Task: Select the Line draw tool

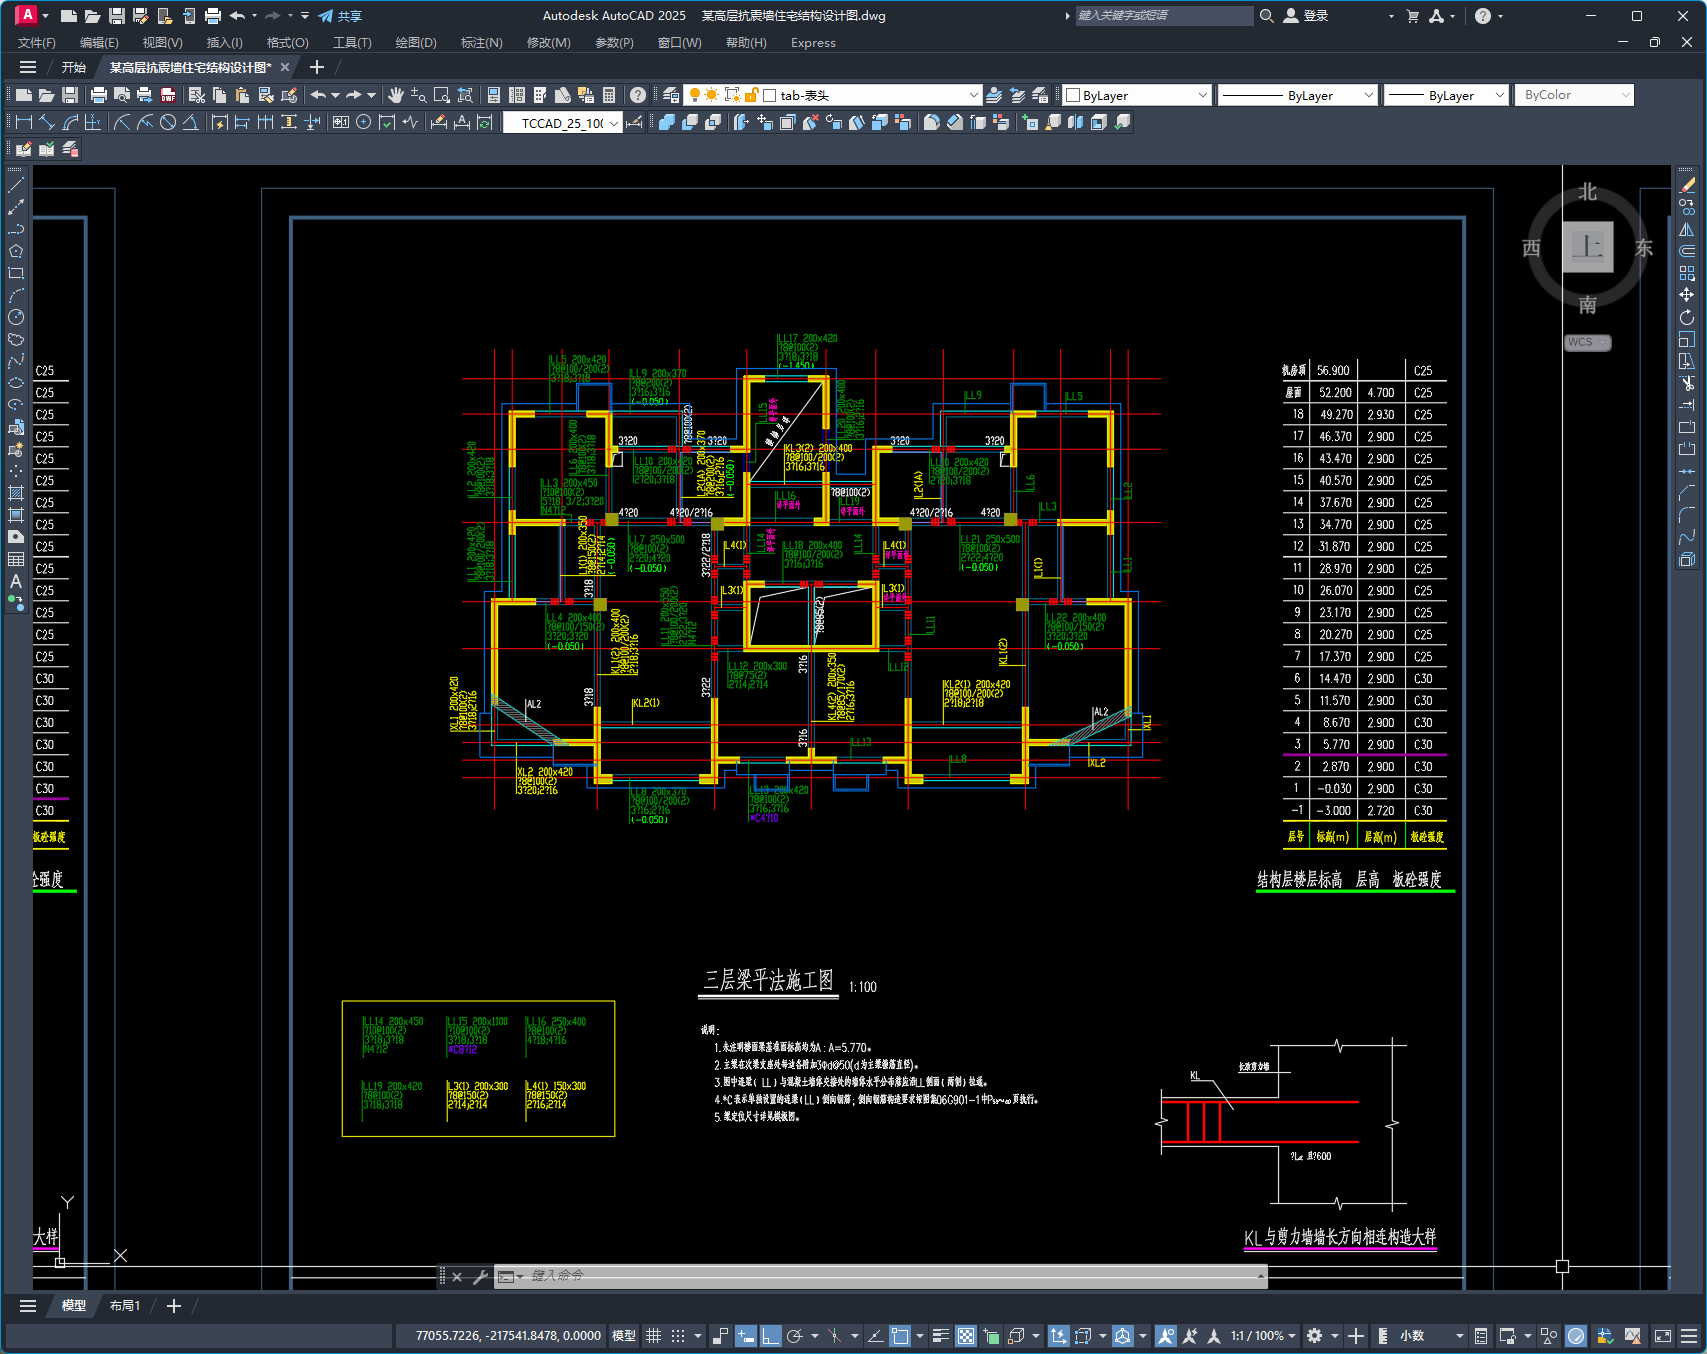Action: point(16,185)
